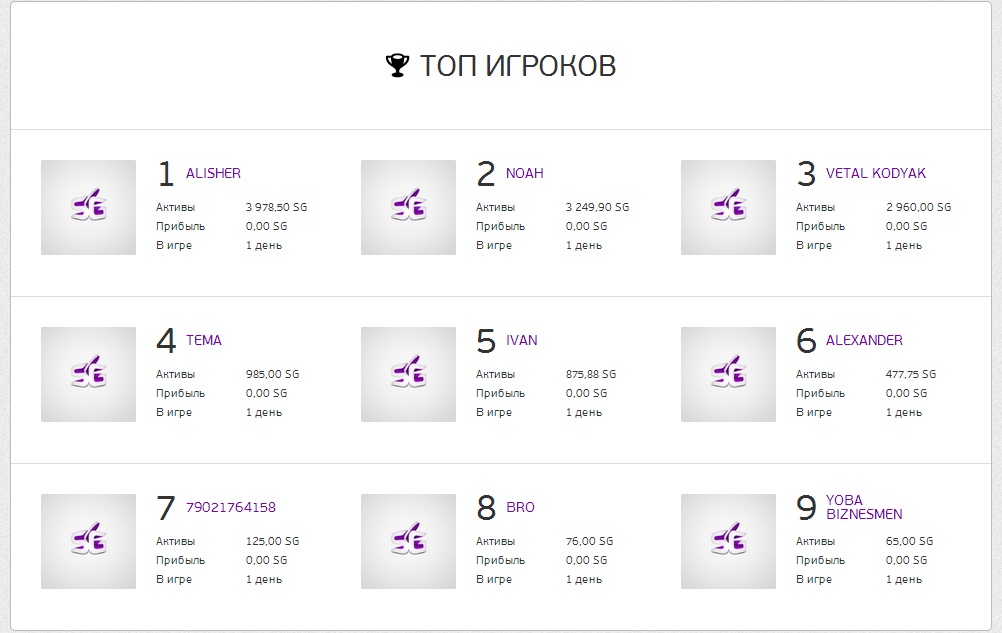1002x633 pixels.
Task: Open YOBA BIZNESMEN name link
Action: [864, 507]
